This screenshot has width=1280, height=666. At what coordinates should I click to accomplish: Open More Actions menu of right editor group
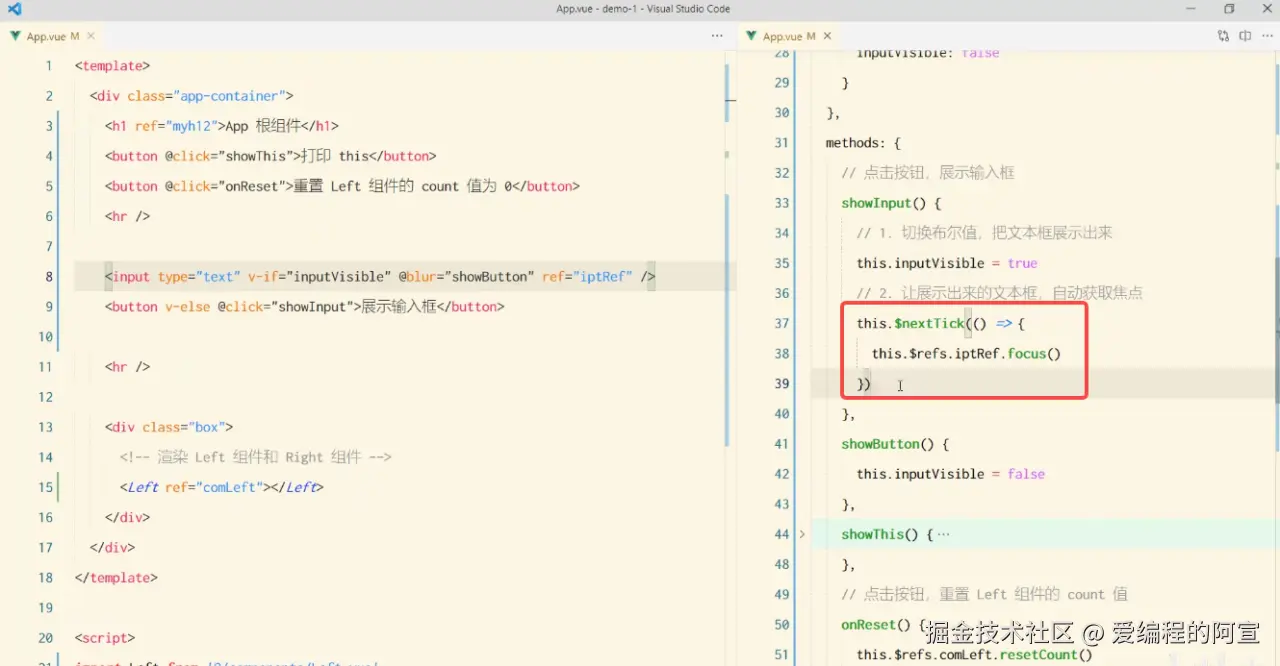[x=1267, y=36]
